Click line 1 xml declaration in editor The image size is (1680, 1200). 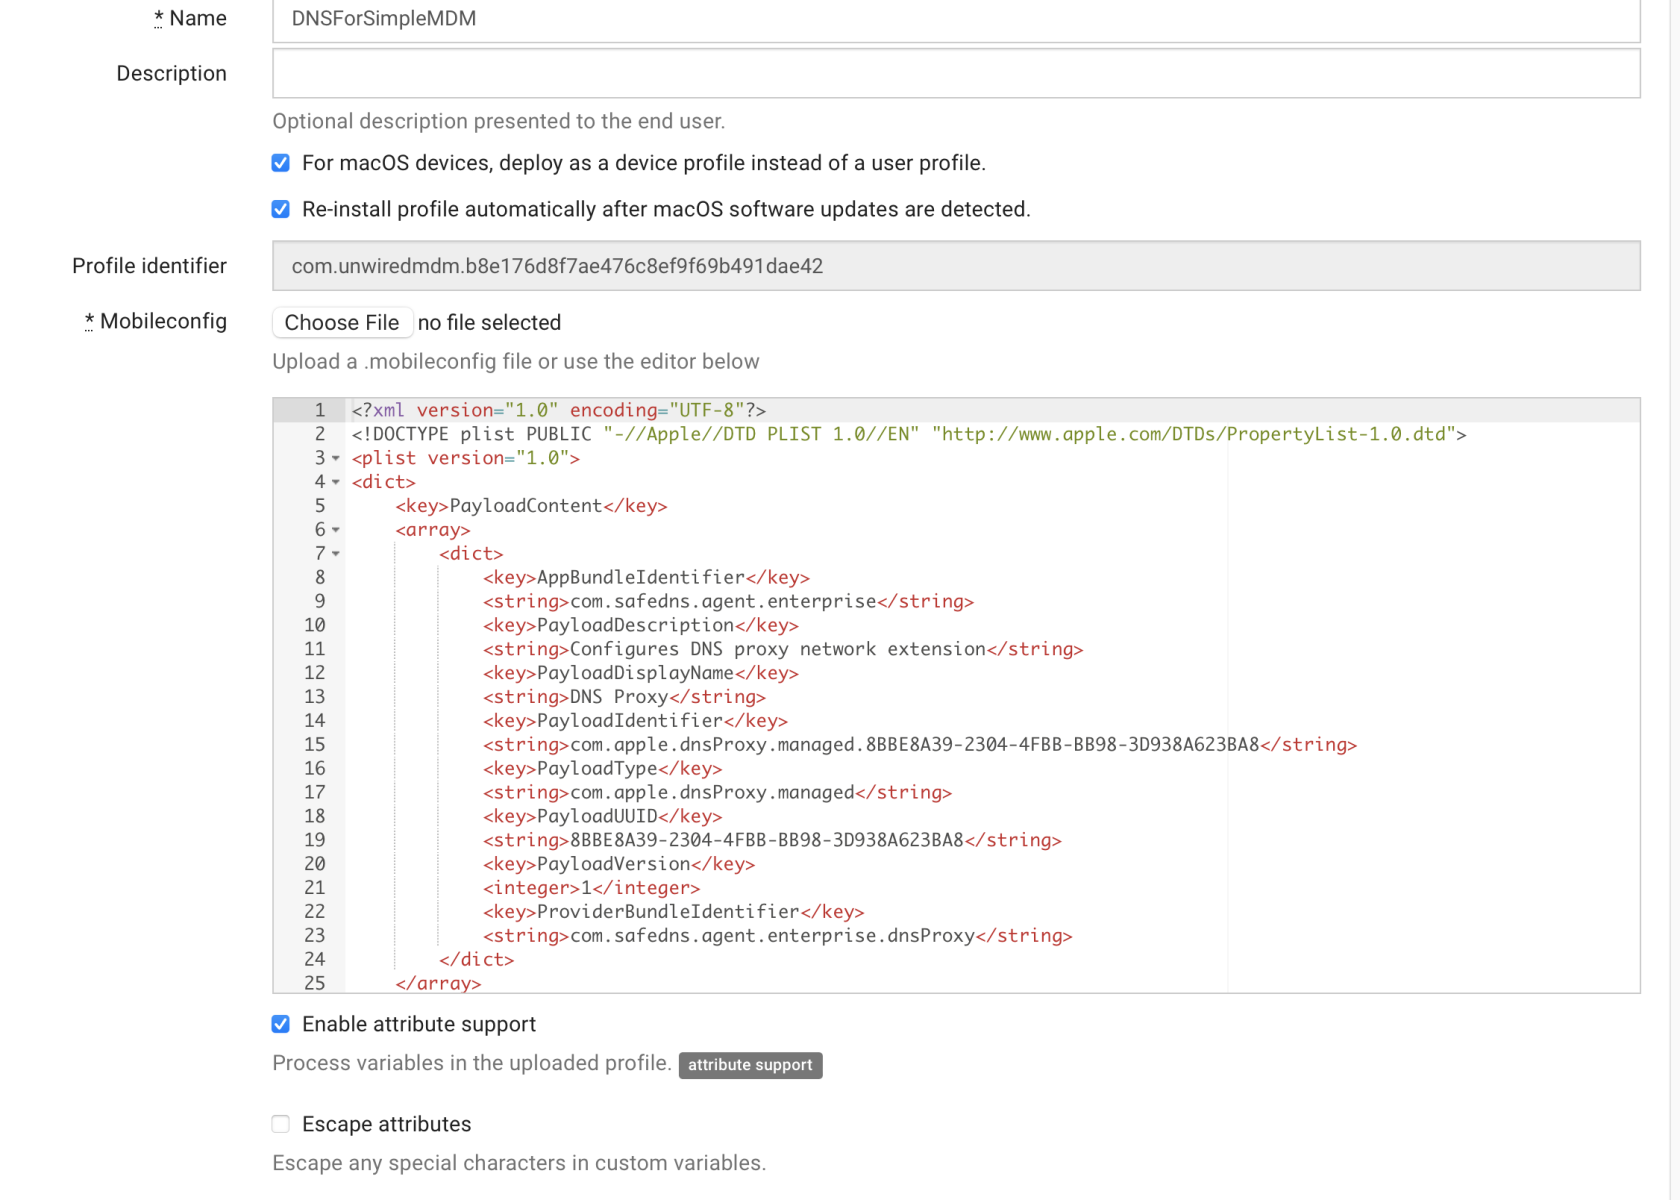[559, 410]
